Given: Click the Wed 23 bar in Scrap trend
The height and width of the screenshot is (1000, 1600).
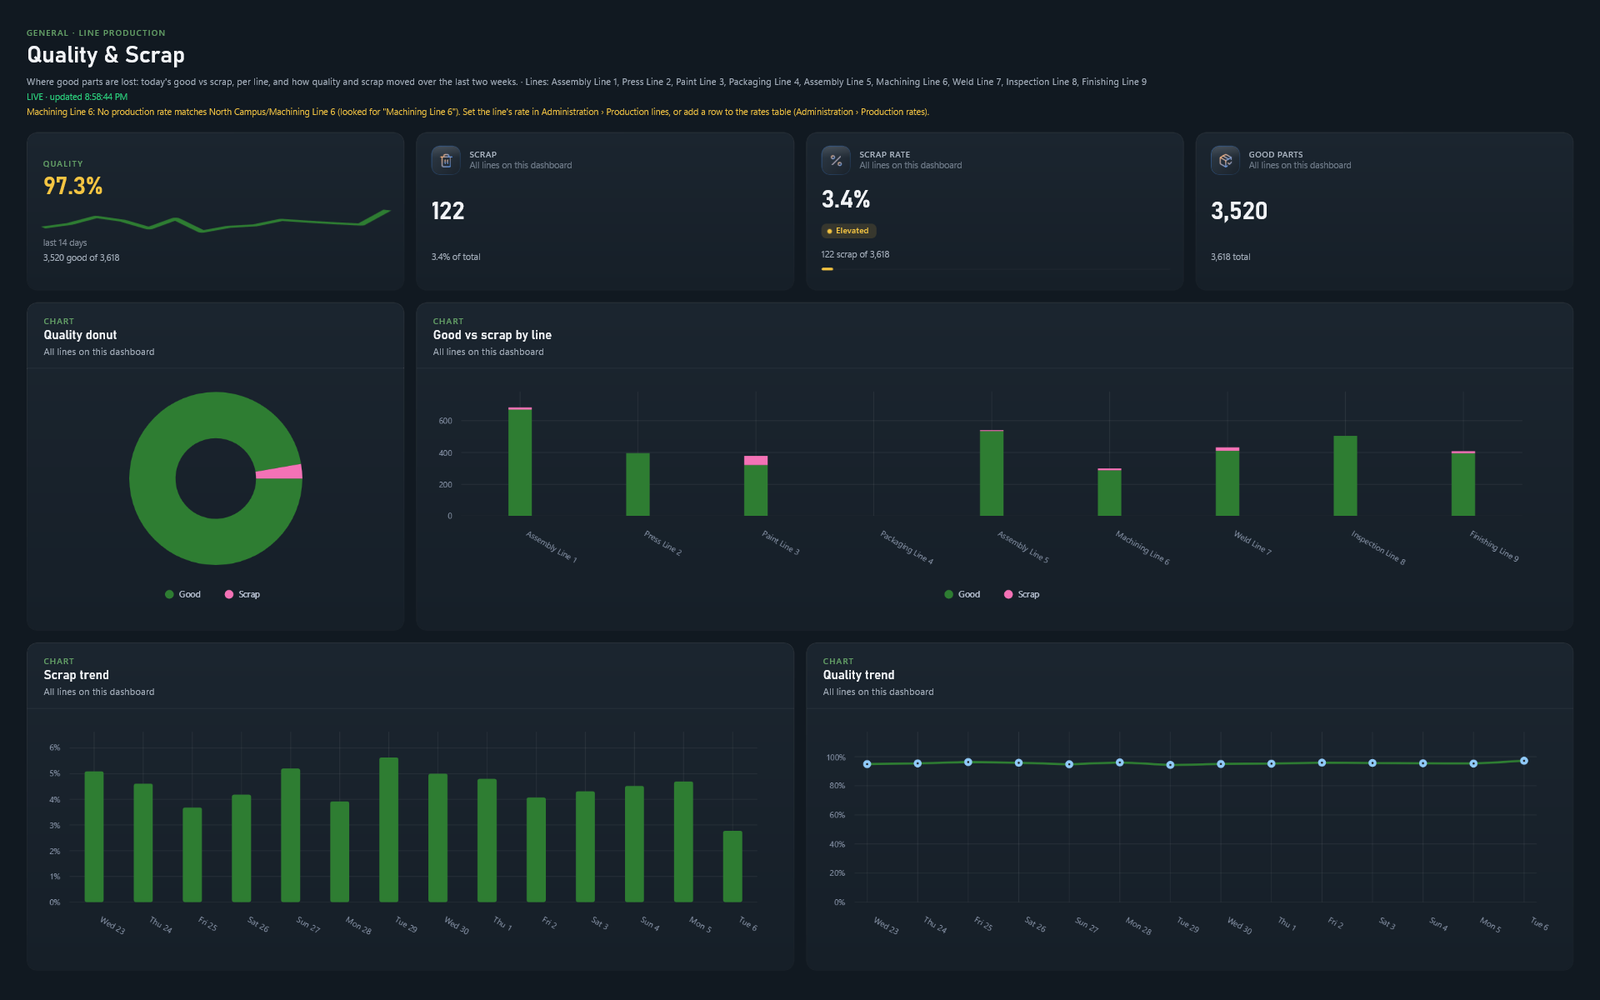Looking at the screenshot, I should (94, 837).
